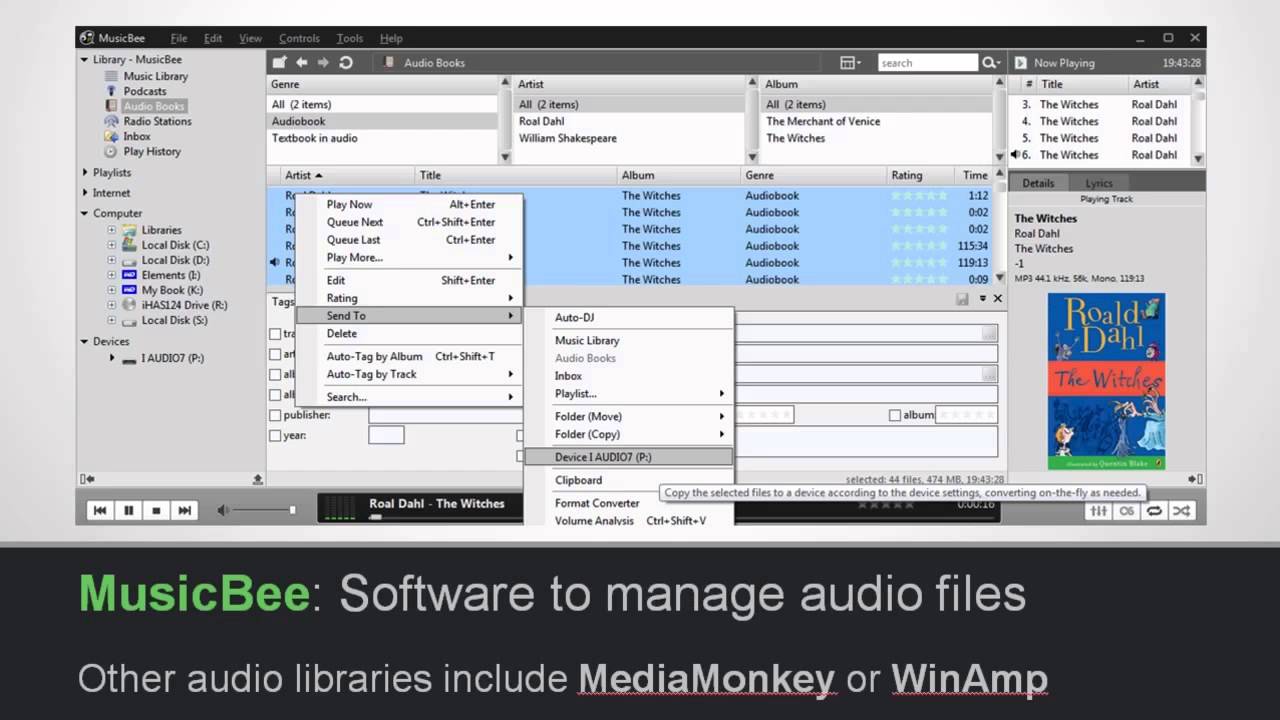Toggle the shuffle button
Viewport: 1280px width, 720px height.
1181,511
